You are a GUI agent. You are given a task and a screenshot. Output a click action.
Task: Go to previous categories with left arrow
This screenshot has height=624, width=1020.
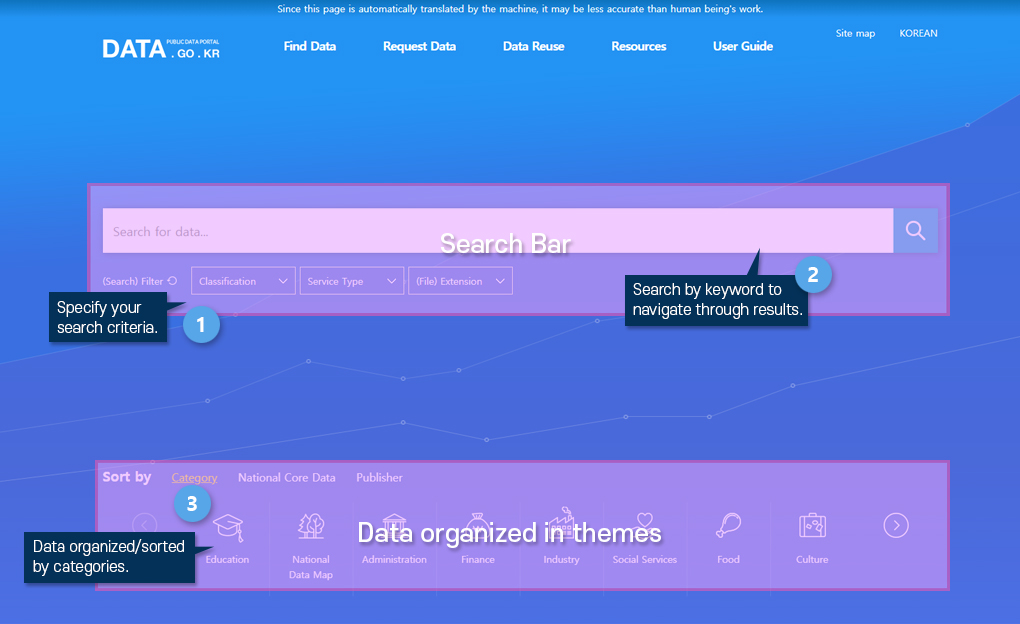pyautogui.click(x=145, y=525)
